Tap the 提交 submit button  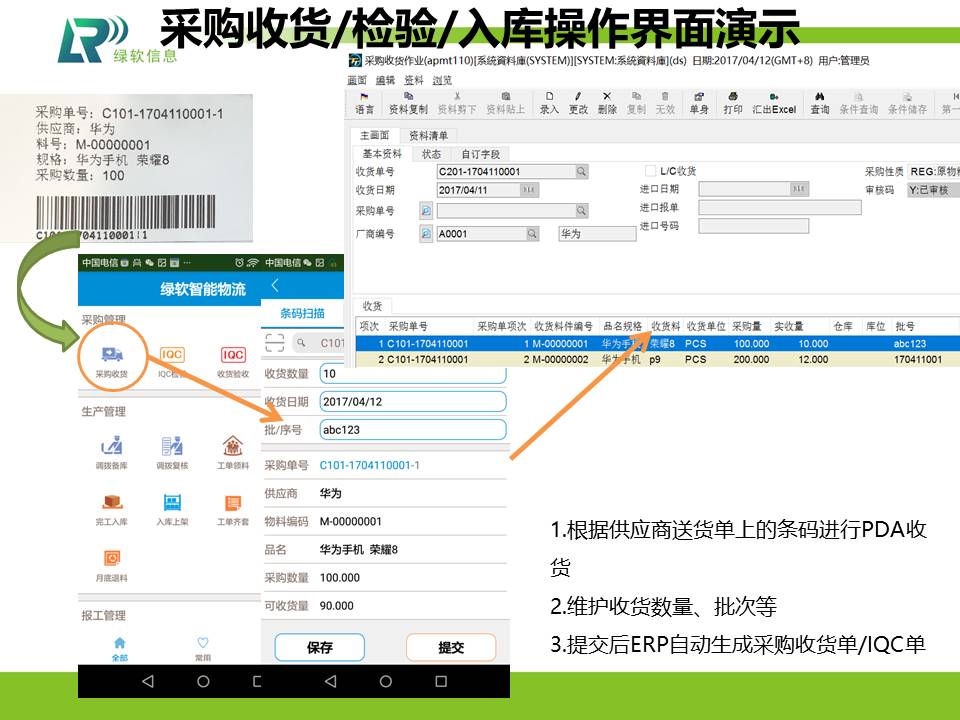click(451, 648)
